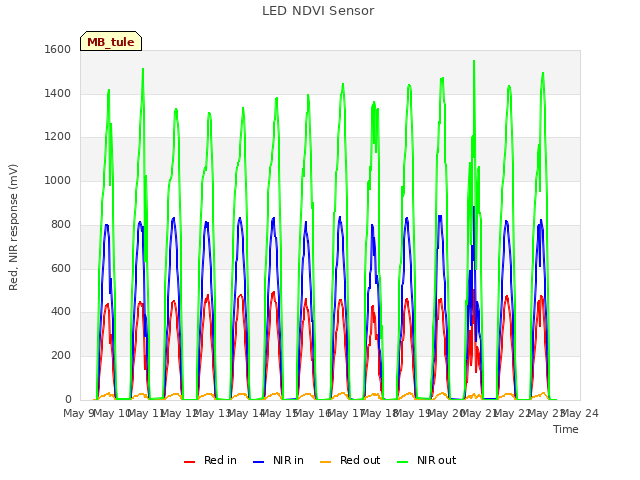Click the 400 y-axis tick value

pos(61,311)
